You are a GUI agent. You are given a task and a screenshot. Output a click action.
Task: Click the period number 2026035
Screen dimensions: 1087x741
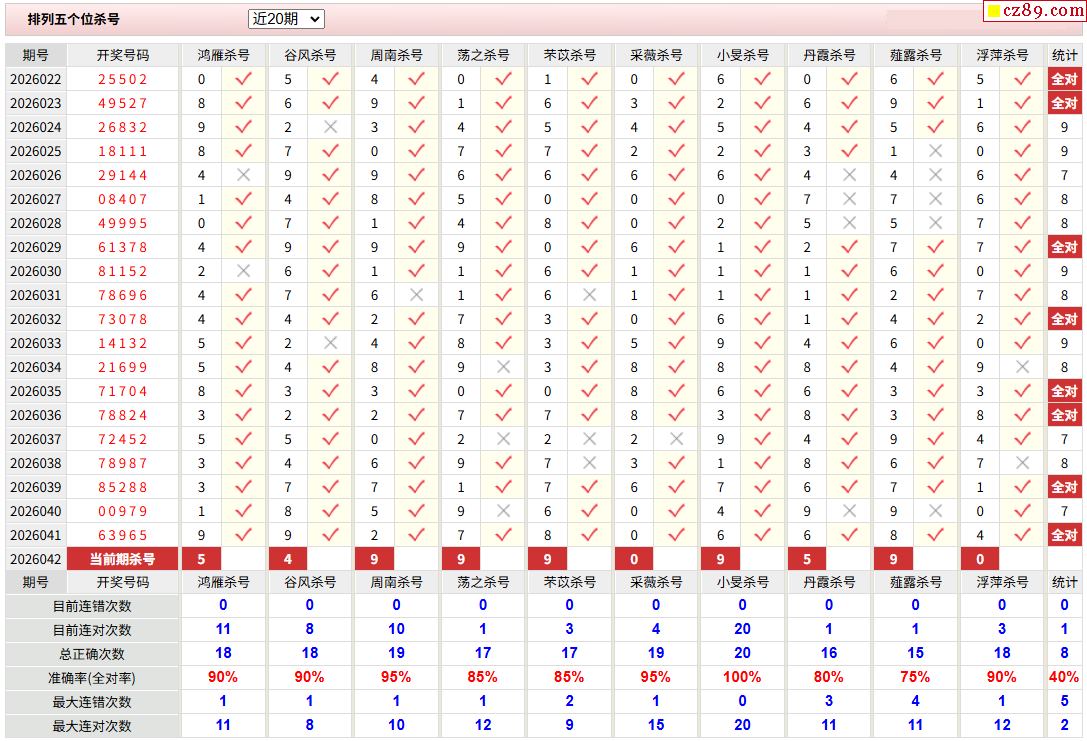point(35,391)
